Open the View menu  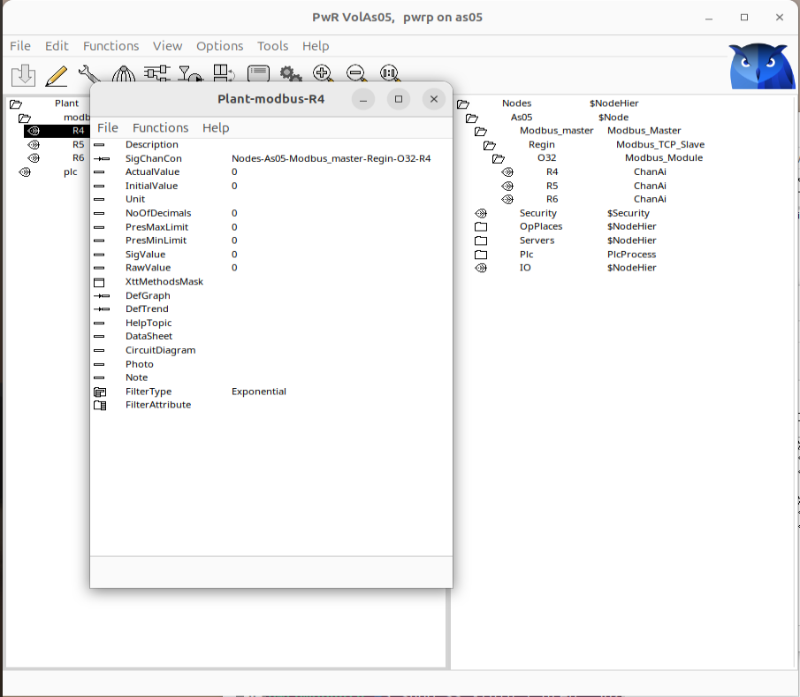coord(167,46)
